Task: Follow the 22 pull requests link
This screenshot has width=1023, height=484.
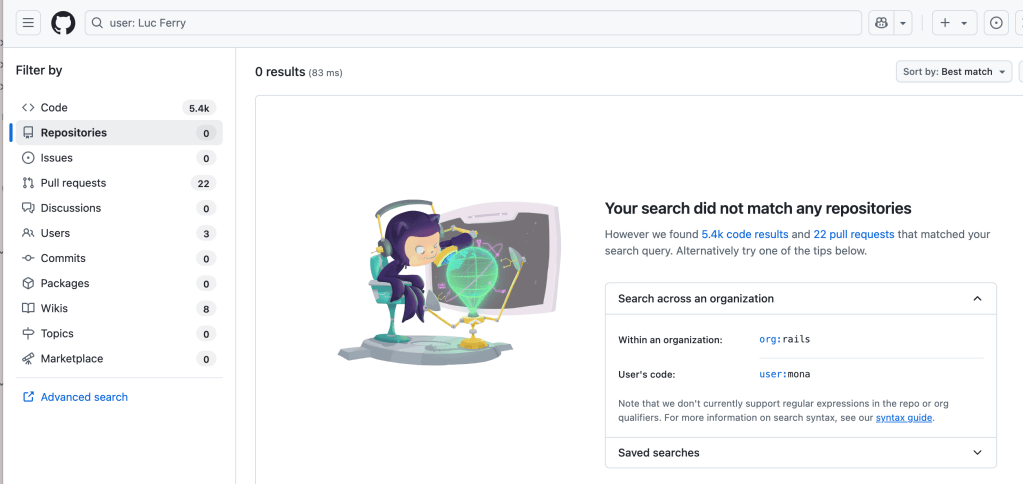Action: 853,234
